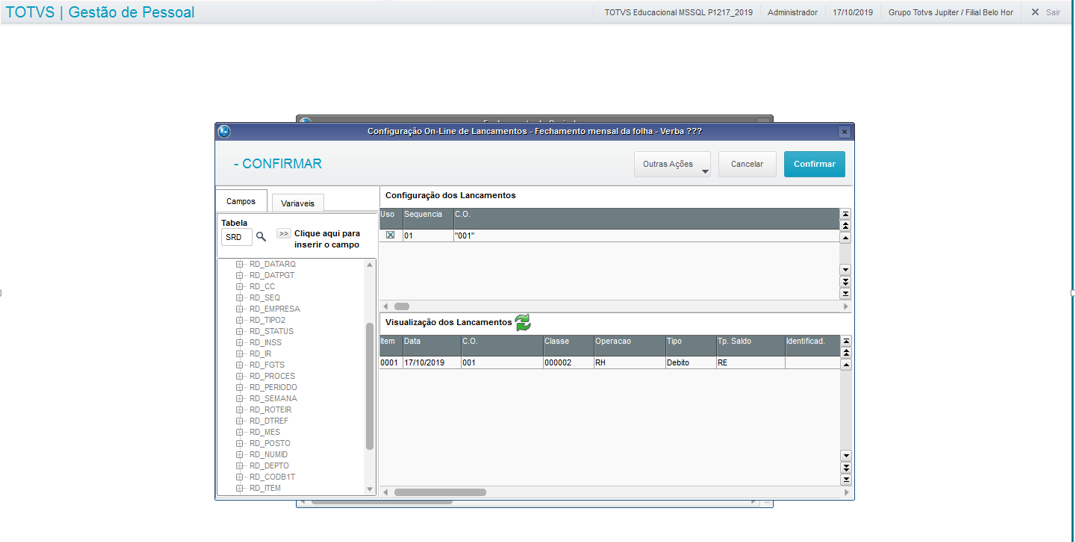This screenshot has width=1075, height=542.
Task: Click down arrow of field tree scrollbar
Action: (370, 489)
